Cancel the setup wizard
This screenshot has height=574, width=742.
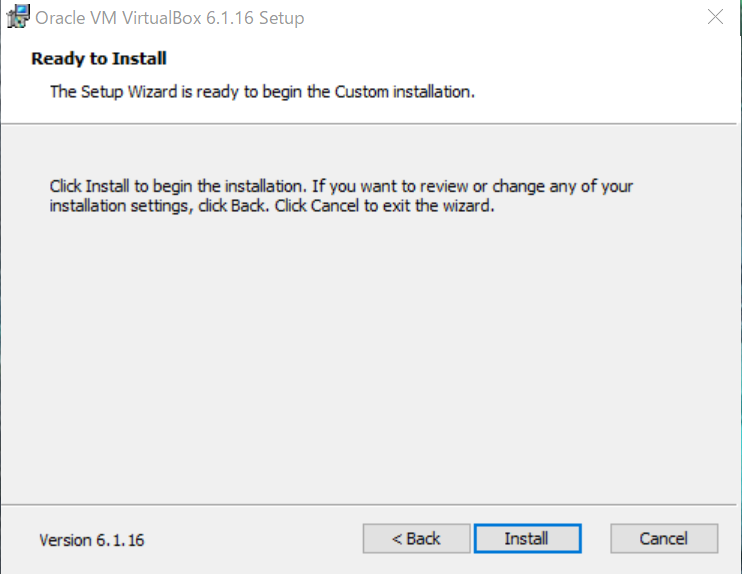[x=663, y=538]
